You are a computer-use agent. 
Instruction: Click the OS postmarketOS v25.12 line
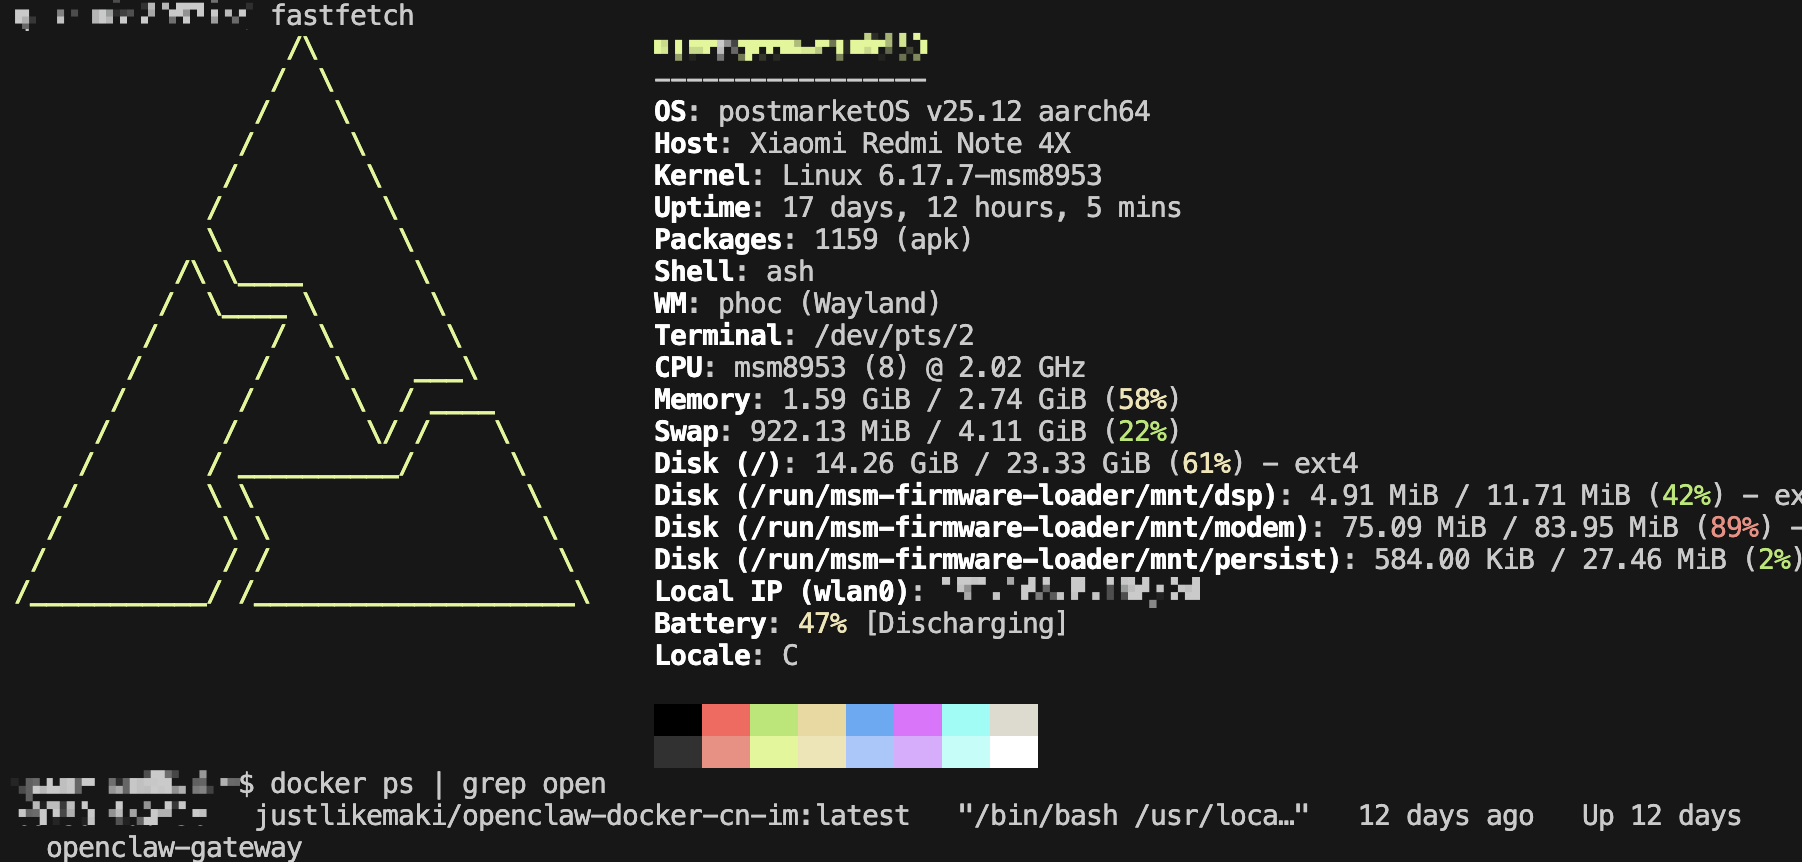[901, 111]
